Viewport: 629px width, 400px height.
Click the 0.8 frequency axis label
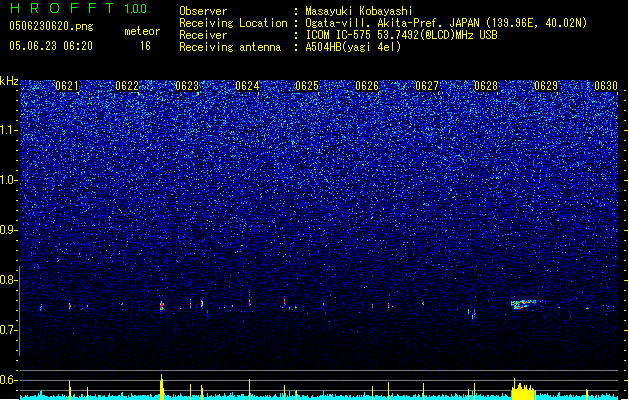tap(9, 280)
